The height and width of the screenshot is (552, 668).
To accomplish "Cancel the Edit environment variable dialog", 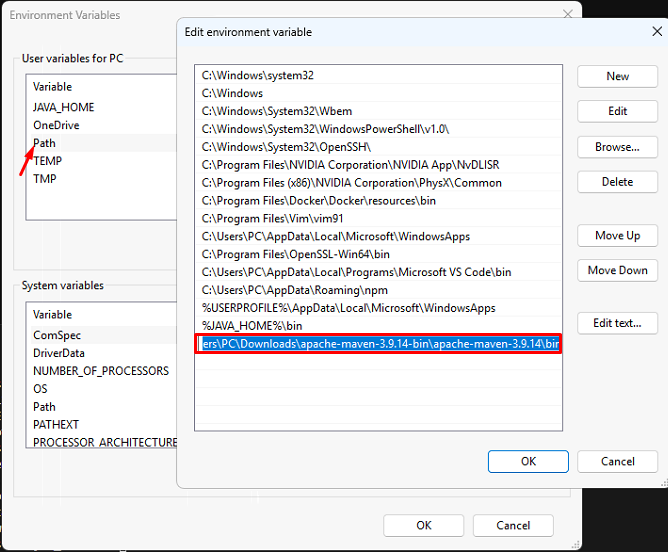I will pos(617,461).
